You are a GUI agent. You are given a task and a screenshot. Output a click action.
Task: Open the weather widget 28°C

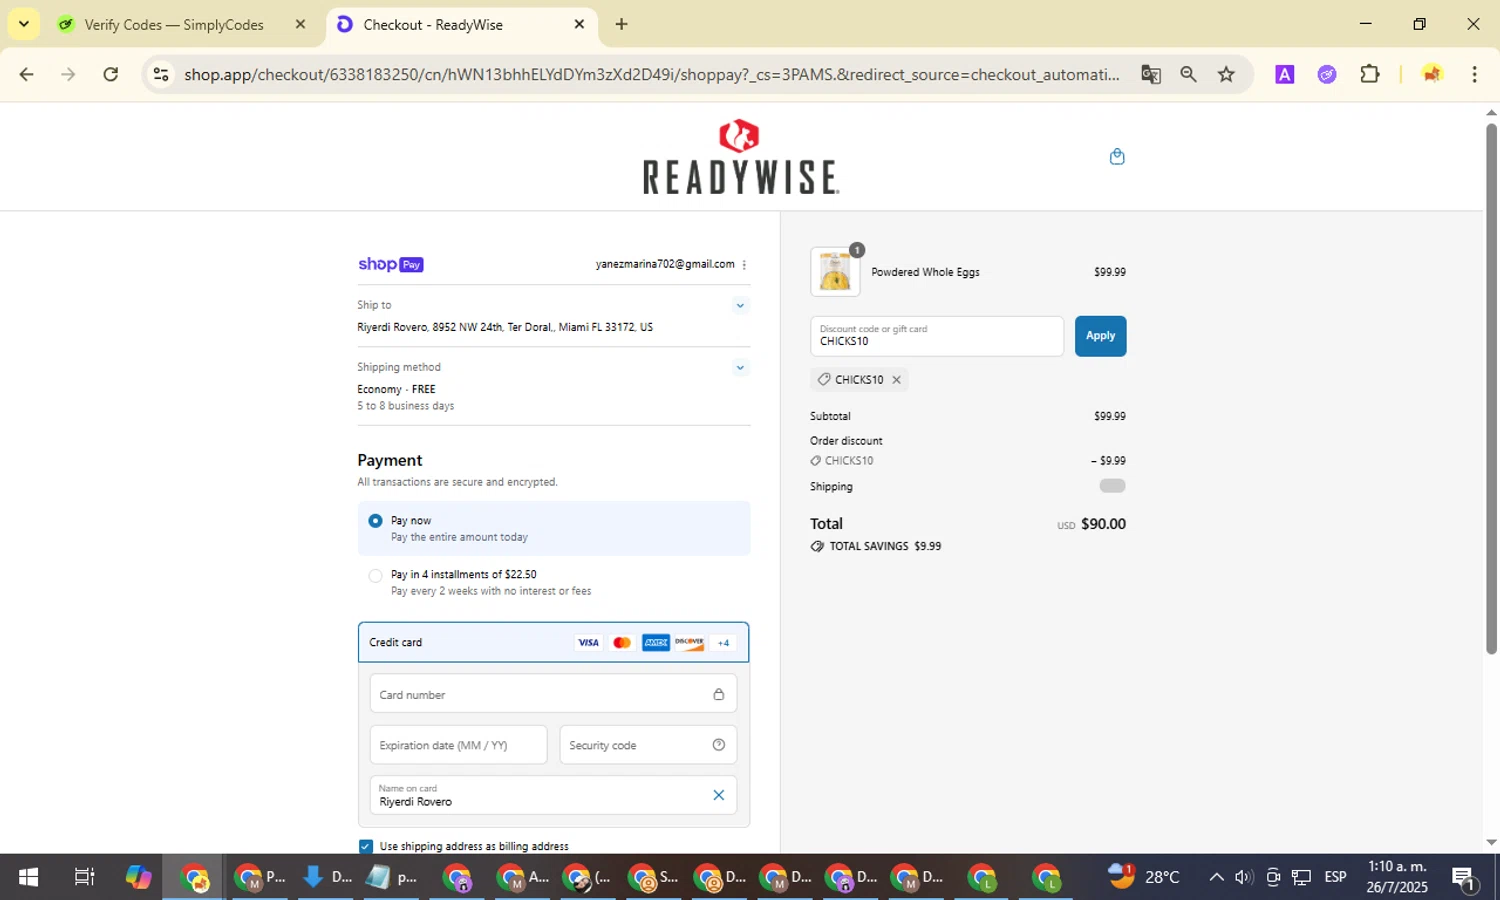[1143, 877]
